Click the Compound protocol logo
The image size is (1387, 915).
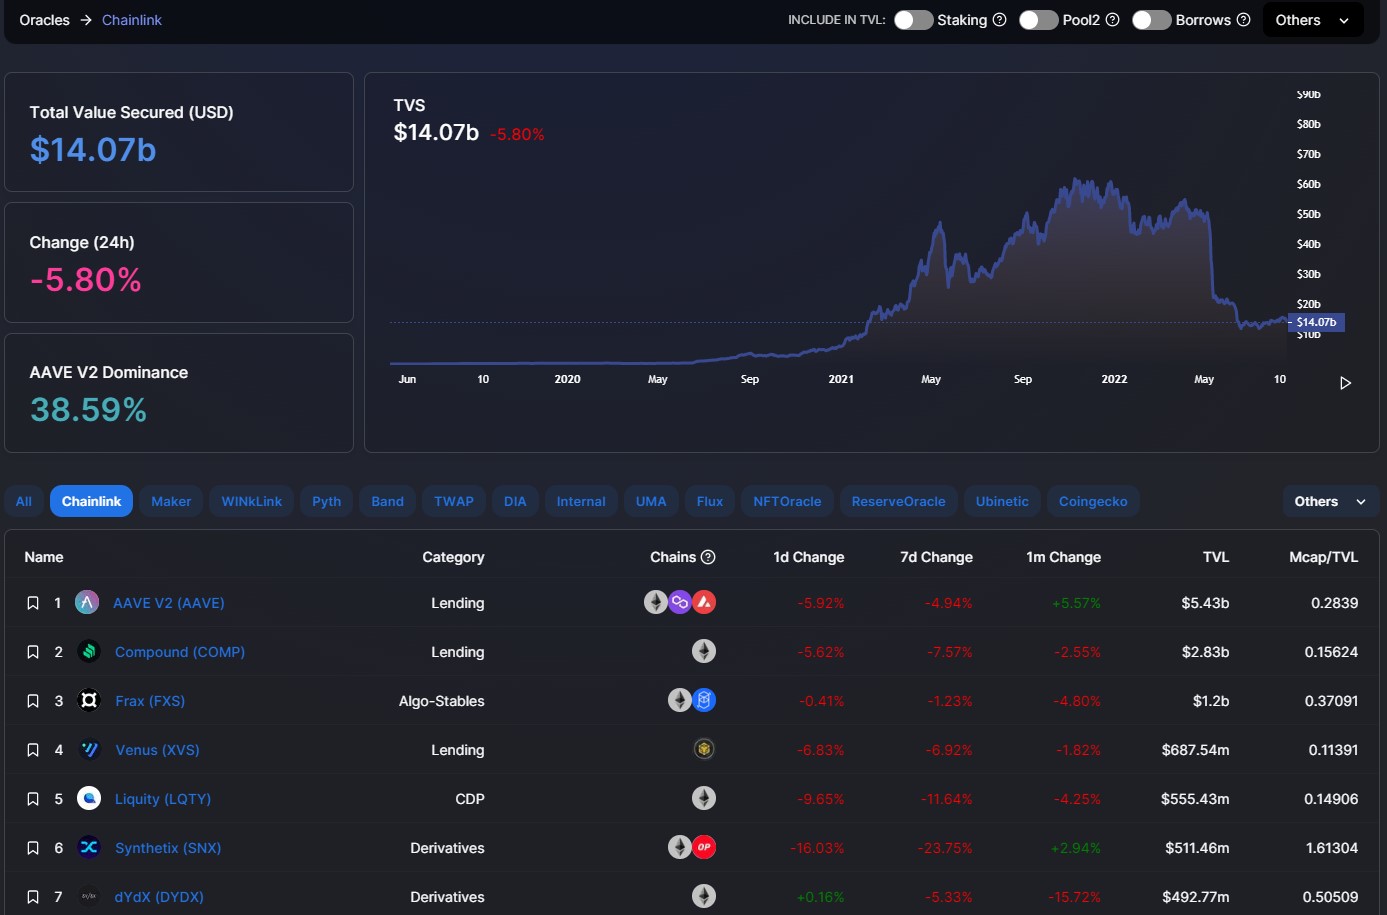pyautogui.click(x=88, y=651)
